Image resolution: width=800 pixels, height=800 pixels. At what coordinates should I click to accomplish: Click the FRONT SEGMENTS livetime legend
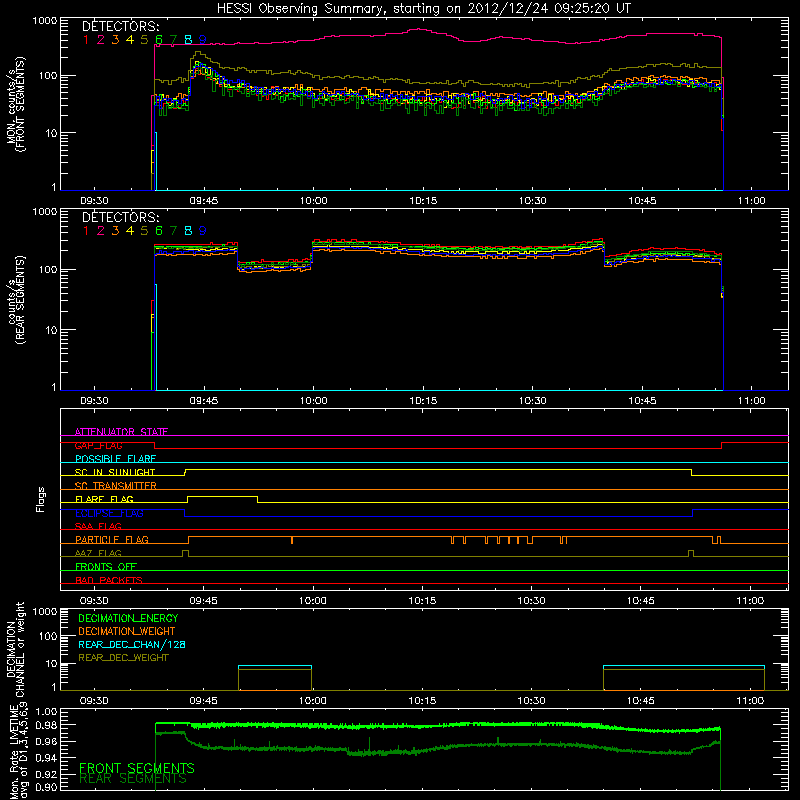coord(137,768)
